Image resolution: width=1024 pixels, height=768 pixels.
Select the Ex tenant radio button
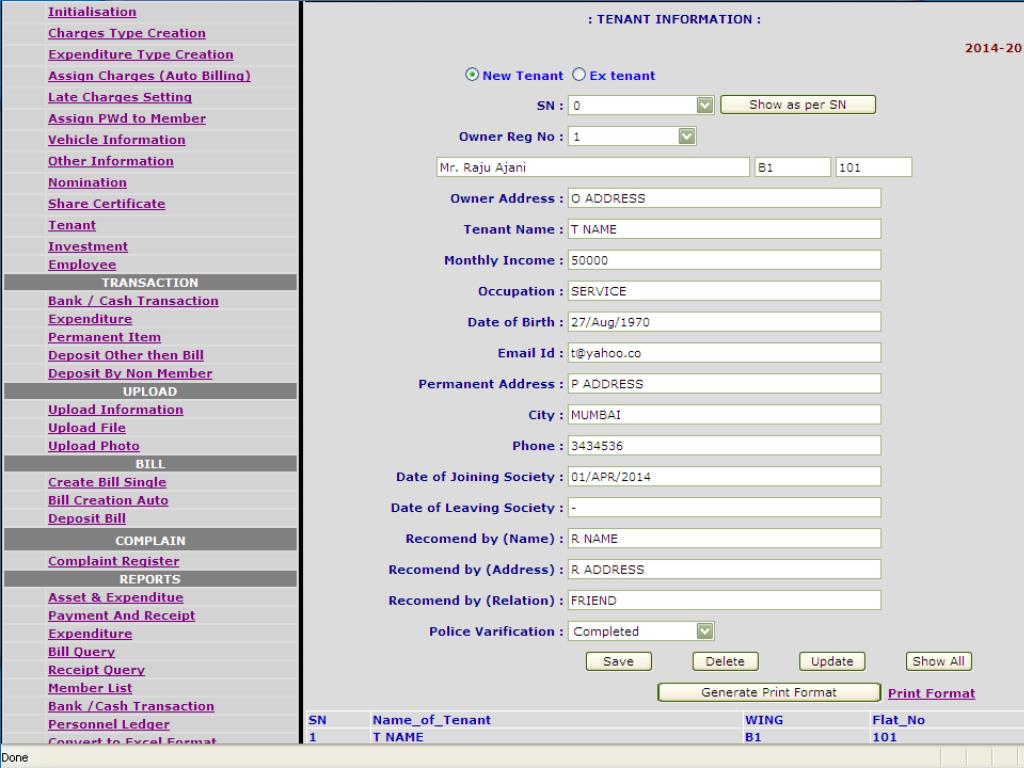coord(579,74)
